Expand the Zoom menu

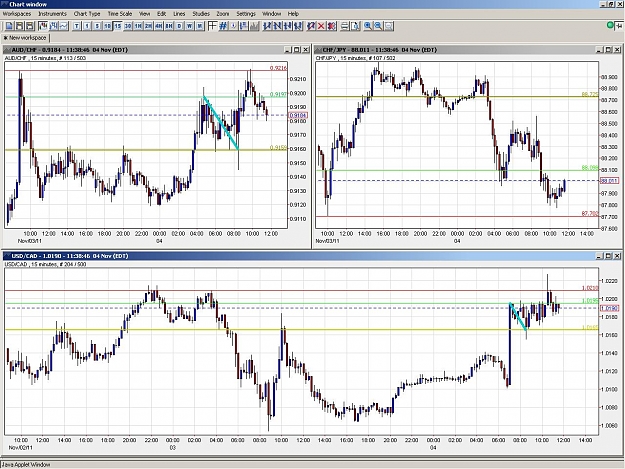pos(222,14)
